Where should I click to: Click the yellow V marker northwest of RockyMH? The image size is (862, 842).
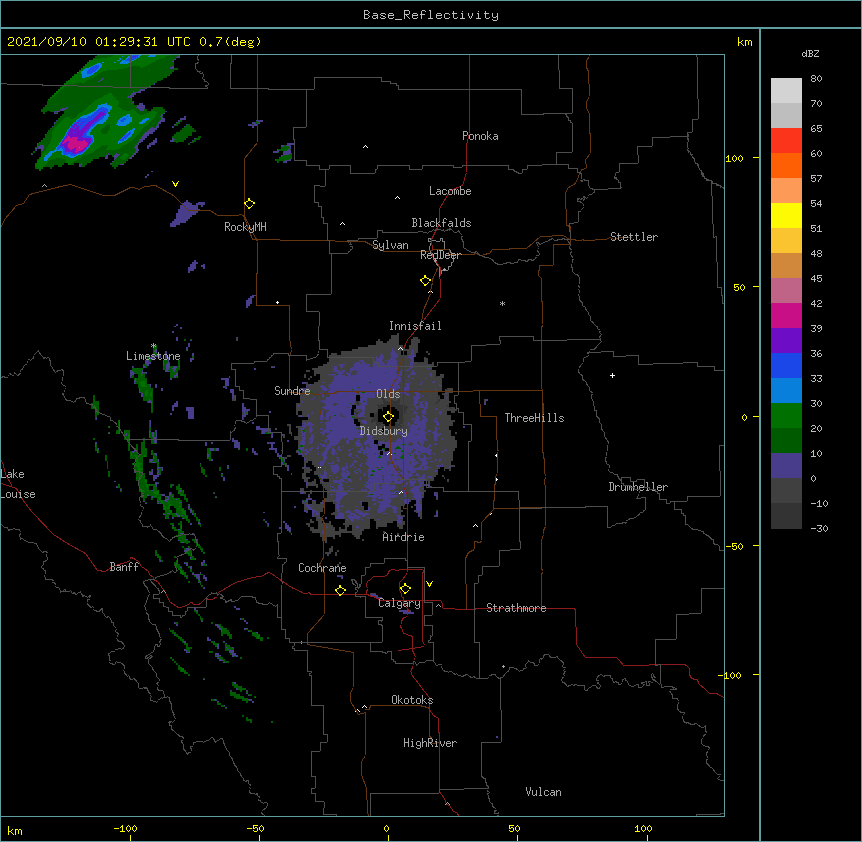click(175, 184)
